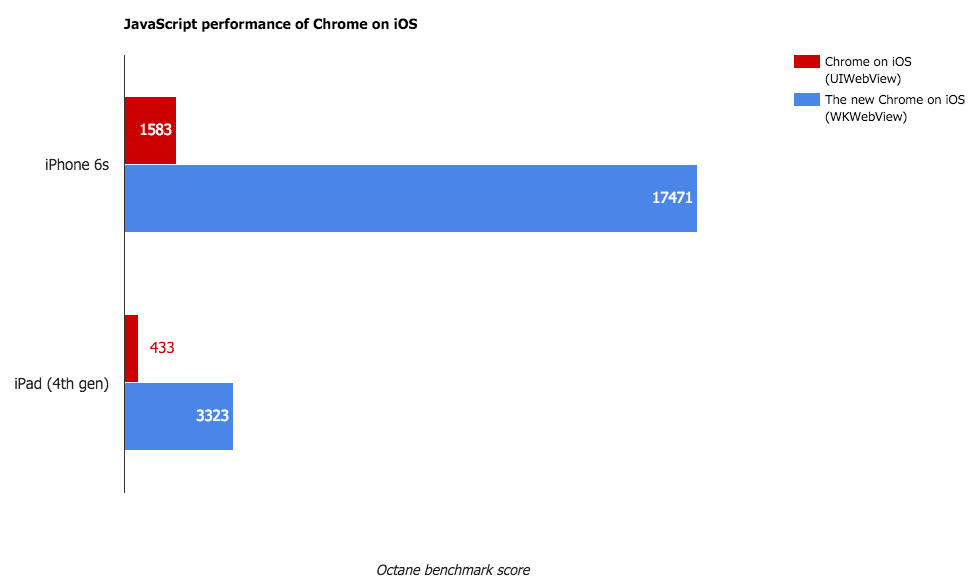Click the 'iPhone 6s' axis category label
Image resolution: width=972 pixels, height=583 pixels.
click(77, 165)
